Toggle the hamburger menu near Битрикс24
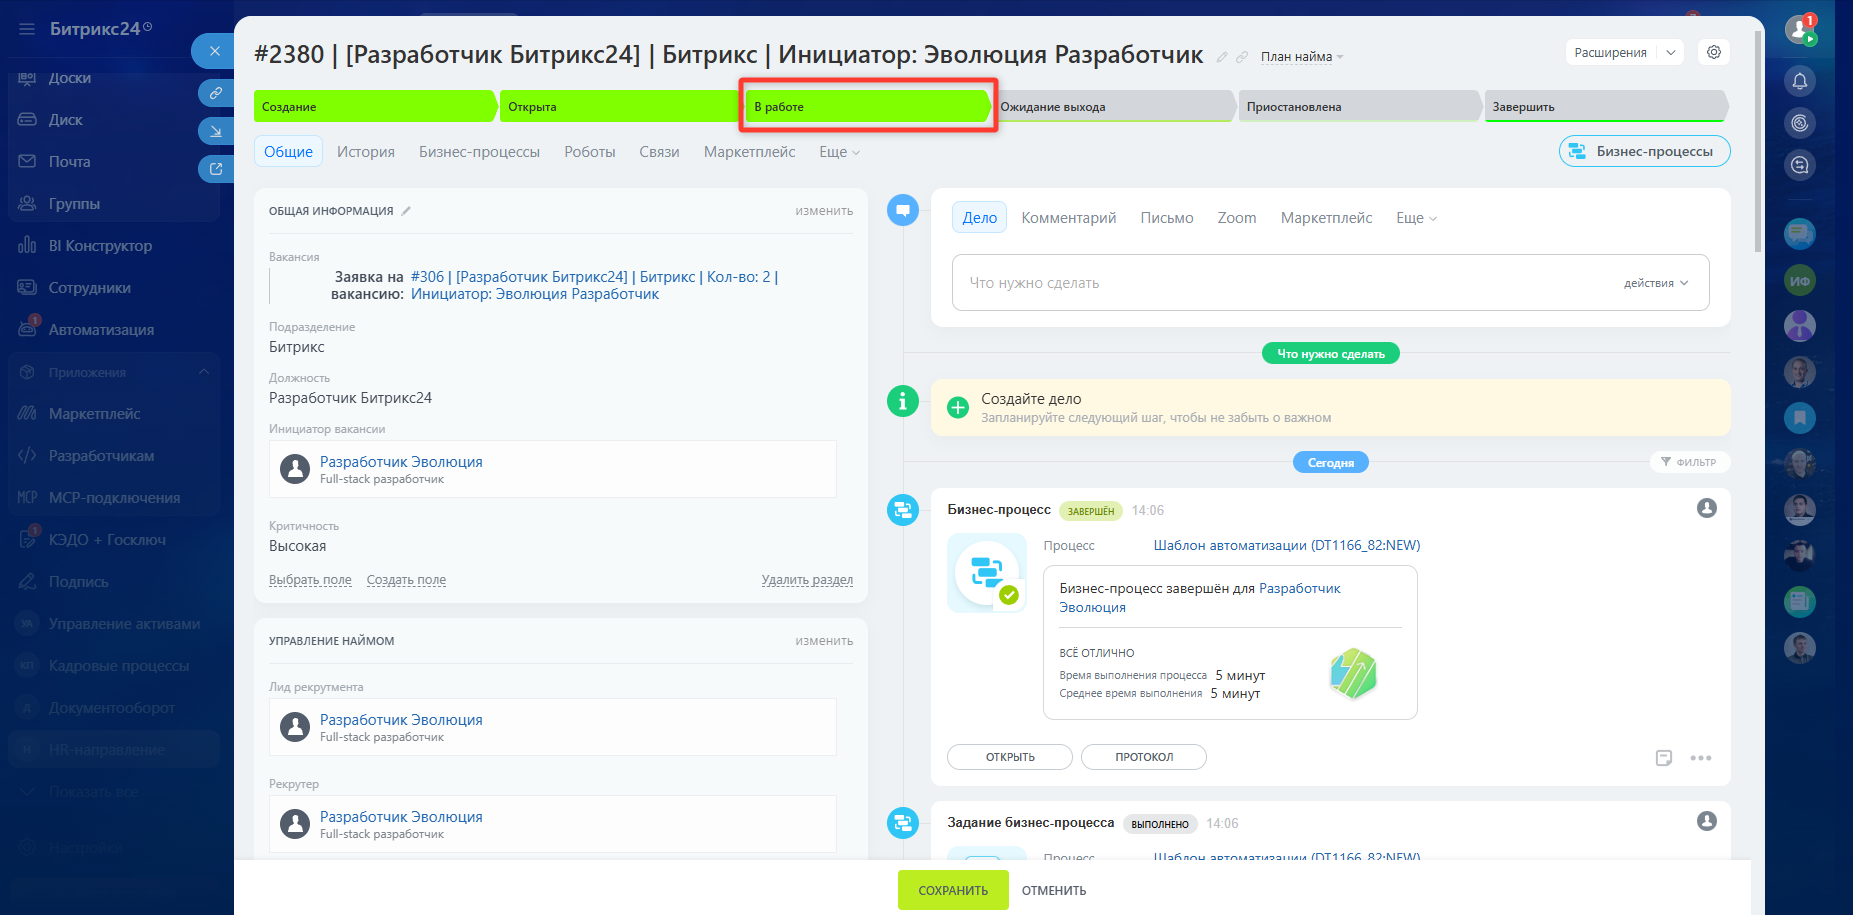 27,29
